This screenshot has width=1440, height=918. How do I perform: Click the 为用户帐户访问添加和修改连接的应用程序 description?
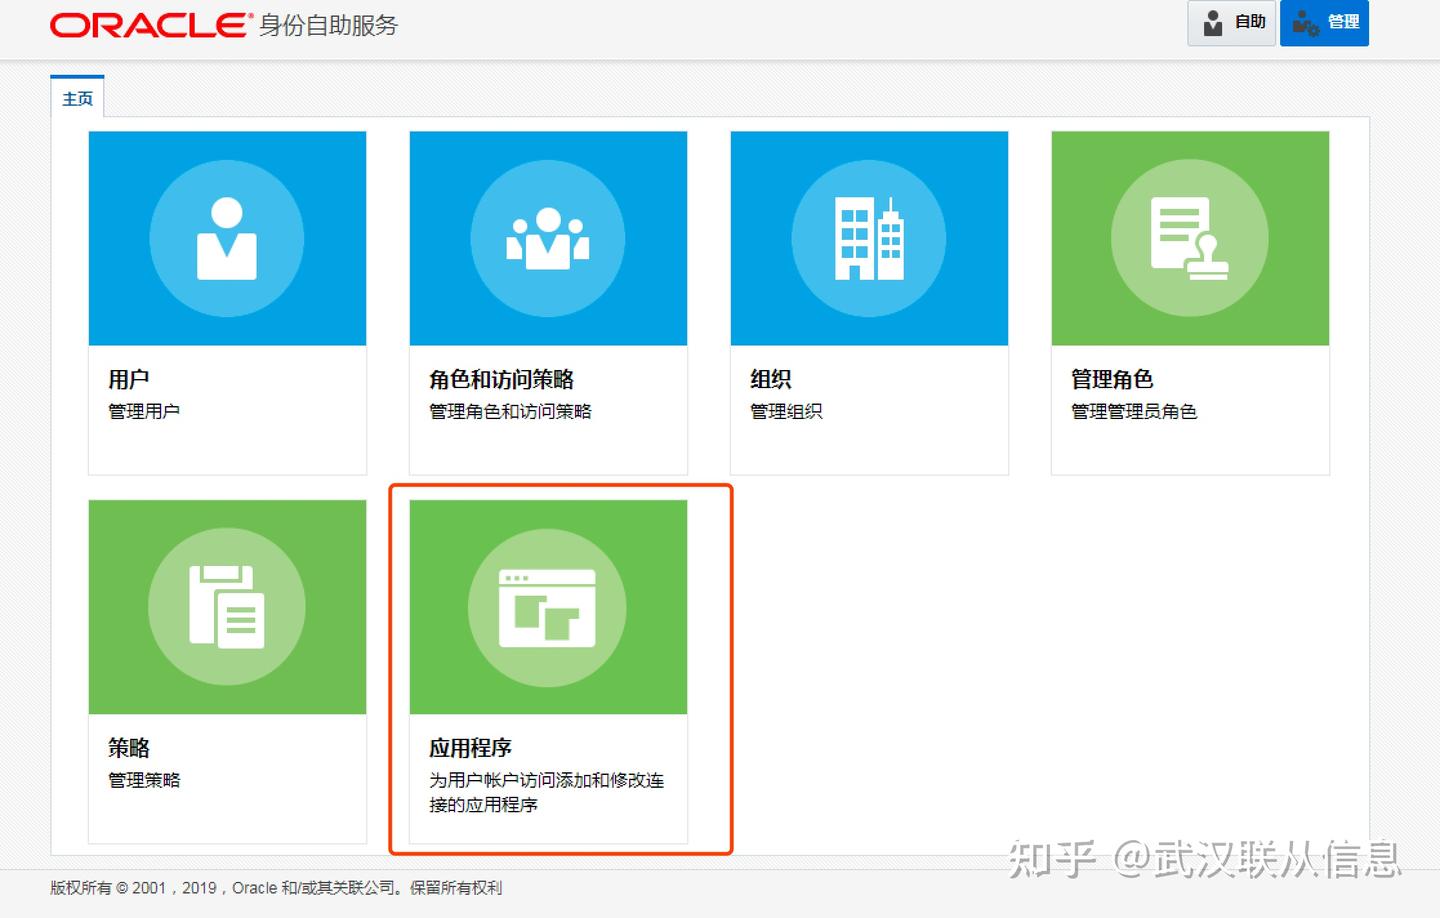point(547,792)
